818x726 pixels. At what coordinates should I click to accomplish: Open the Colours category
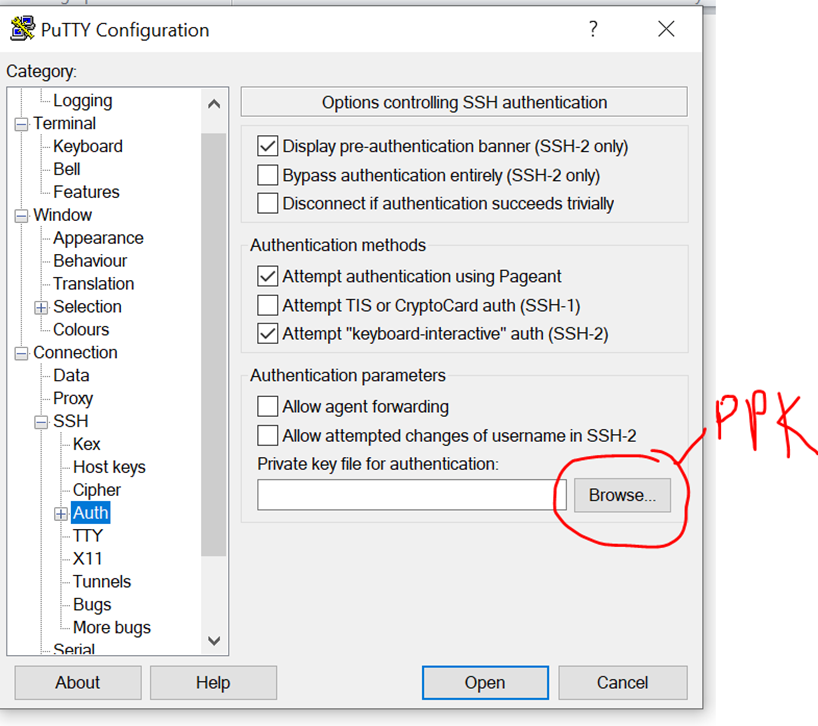tap(81, 330)
